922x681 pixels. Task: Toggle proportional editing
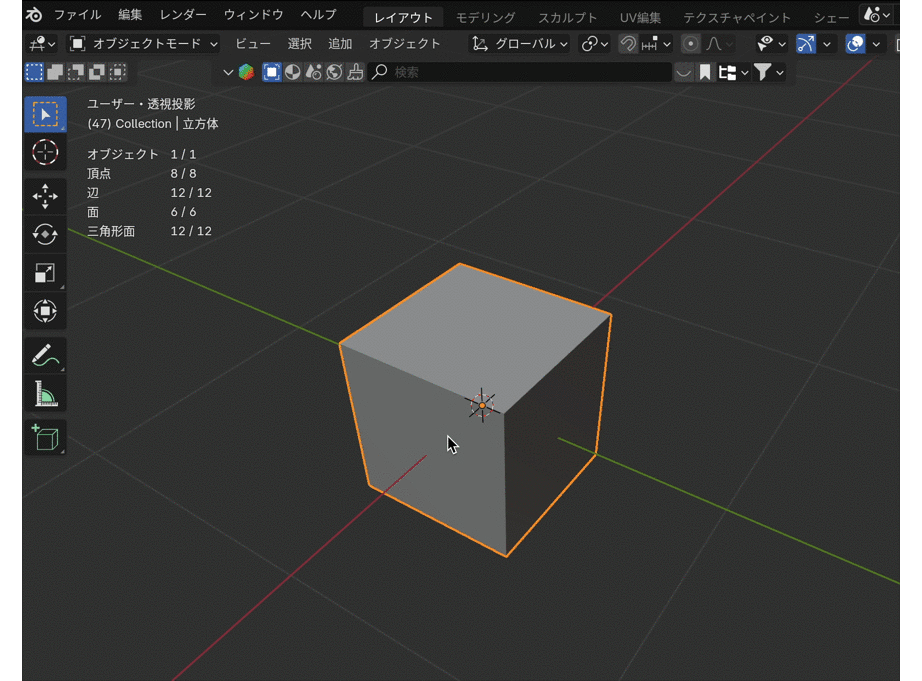pos(691,44)
